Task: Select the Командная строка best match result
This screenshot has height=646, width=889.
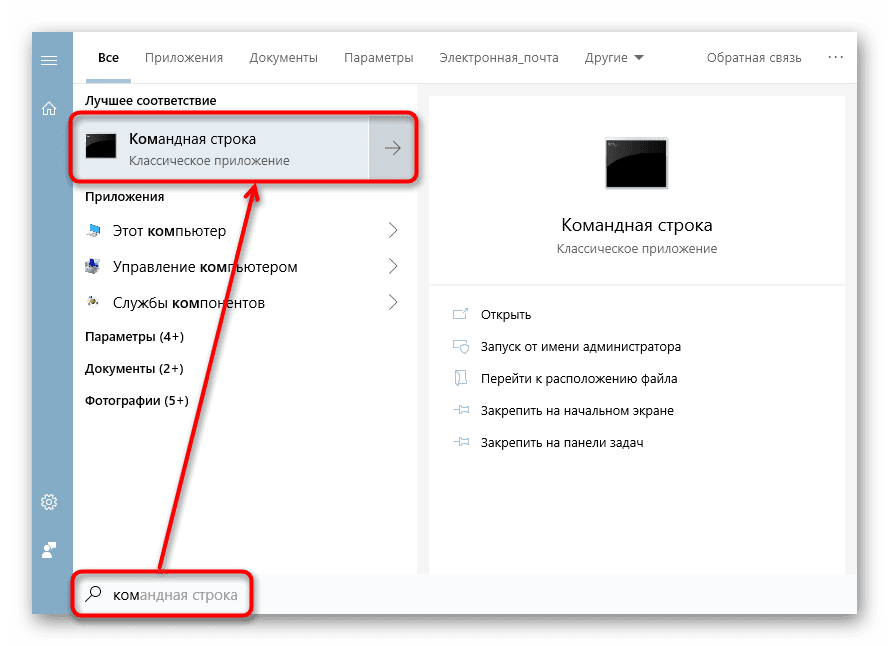Action: [221, 148]
